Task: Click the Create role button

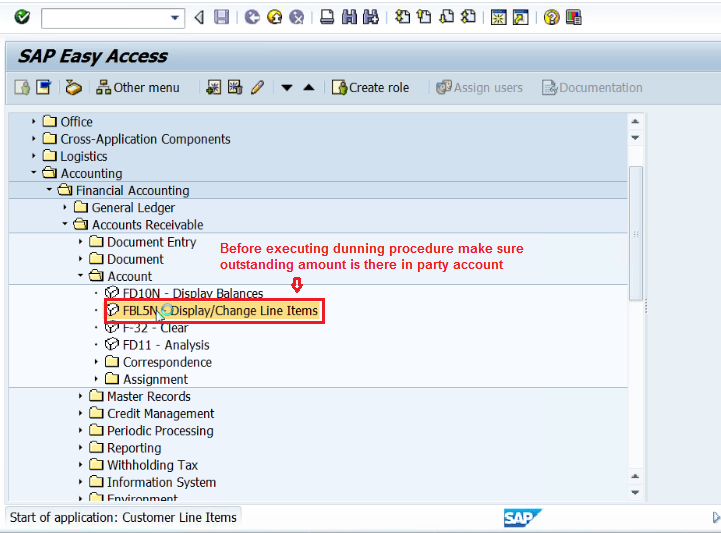Action: click(x=370, y=87)
